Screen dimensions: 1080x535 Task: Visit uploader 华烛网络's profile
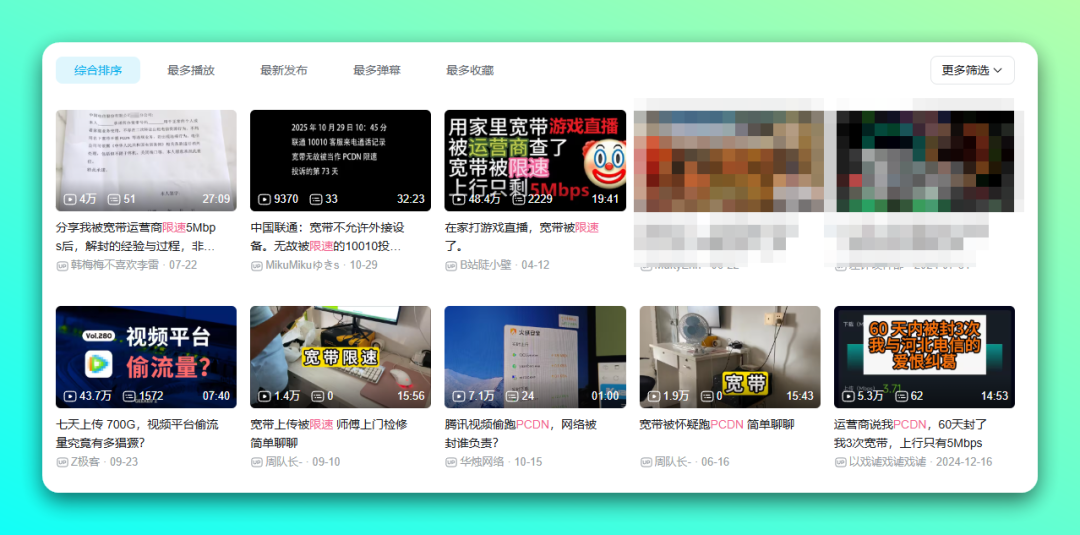pyautogui.click(x=482, y=461)
